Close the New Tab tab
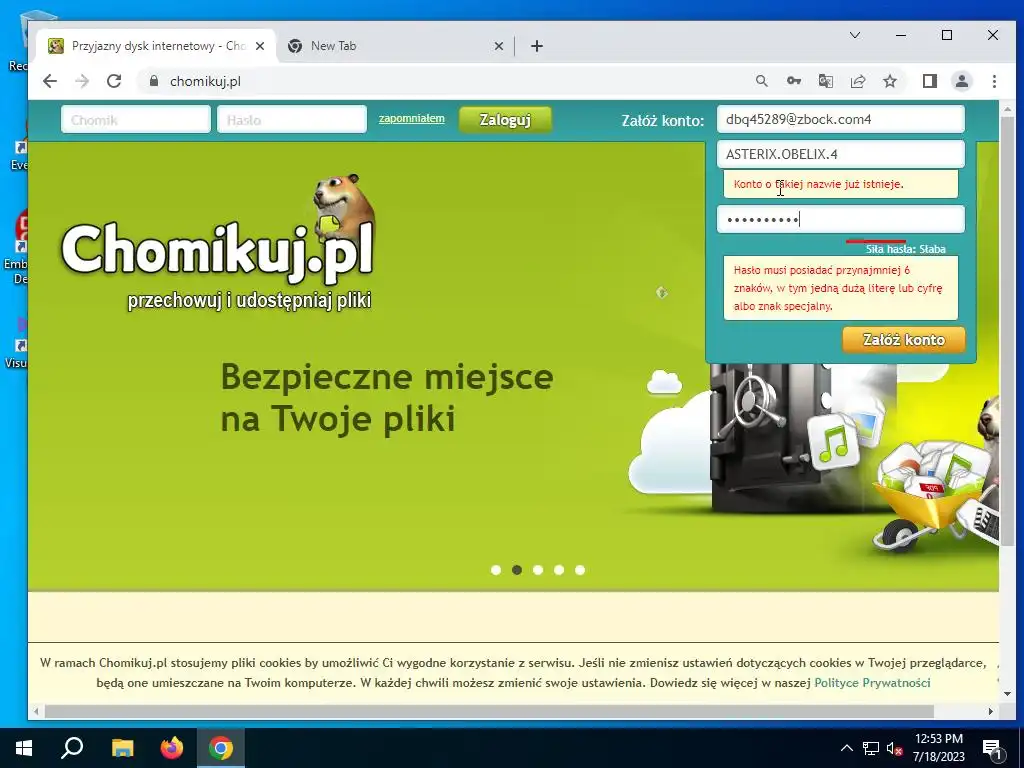The height and width of the screenshot is (768, 1024). tap(498, 46)
